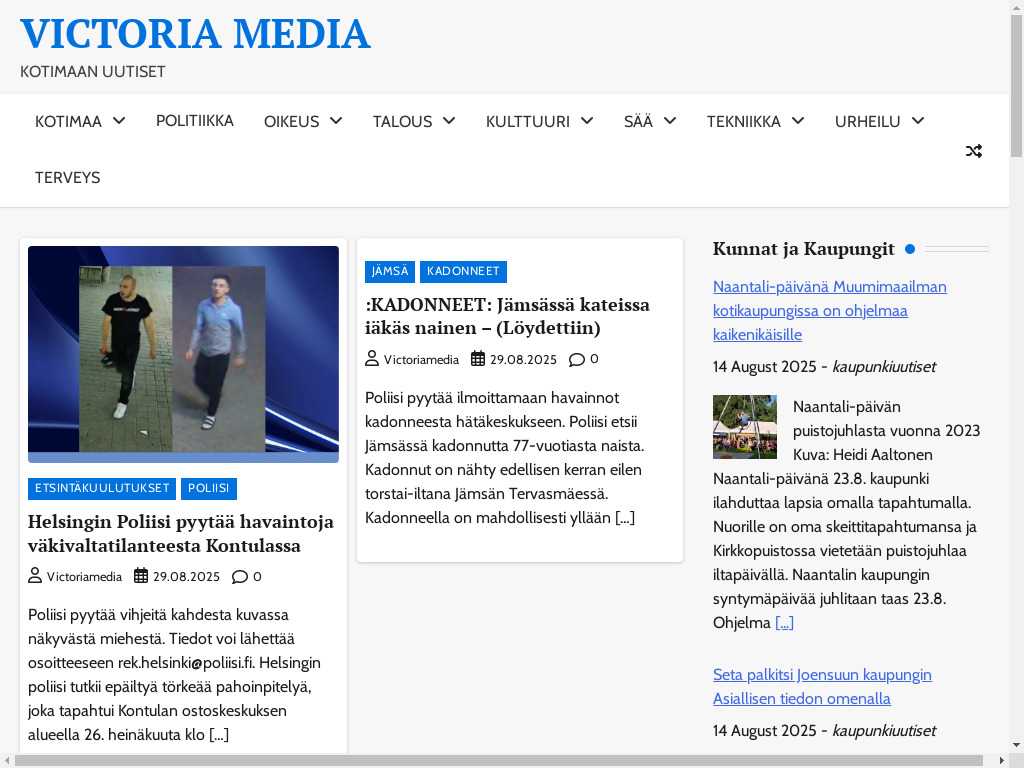Image resolution: width=1024 pixels, height=768 pixels.
Task: Click author icon on Jämsä missing article
Action: pyautogui.click(x=372, y=358)
